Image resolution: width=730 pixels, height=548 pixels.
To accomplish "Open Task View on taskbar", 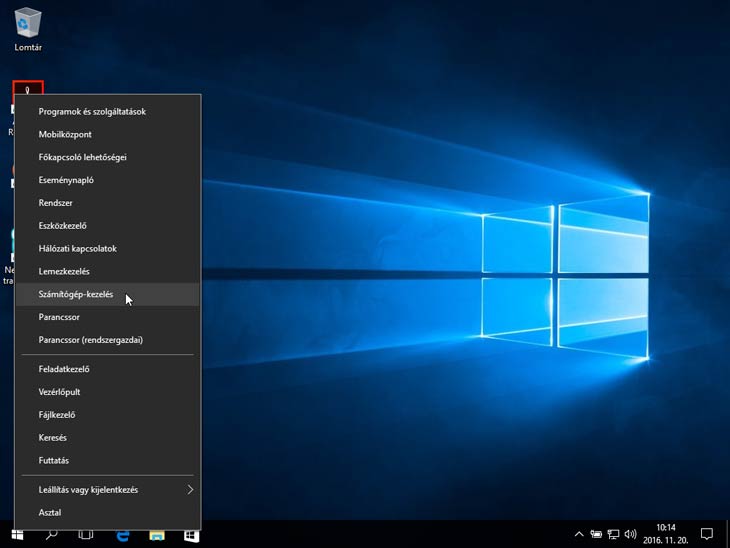I will pyautogui.click(x=86, y=535).
